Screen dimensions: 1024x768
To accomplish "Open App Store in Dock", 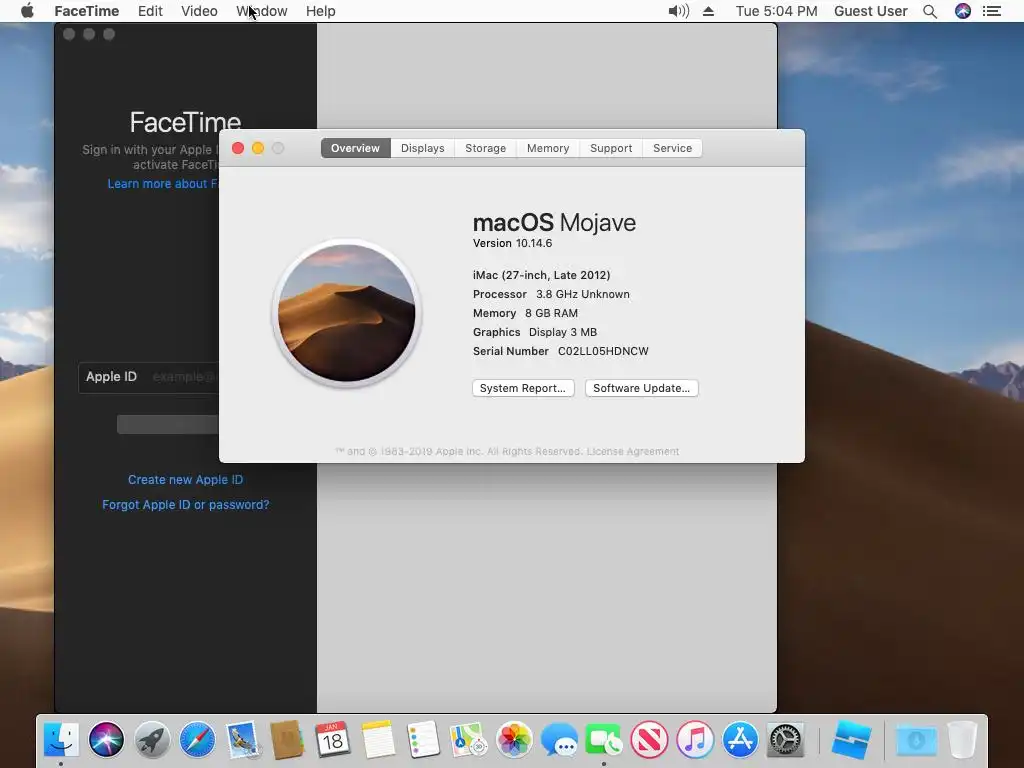I will tap(740, 740).
